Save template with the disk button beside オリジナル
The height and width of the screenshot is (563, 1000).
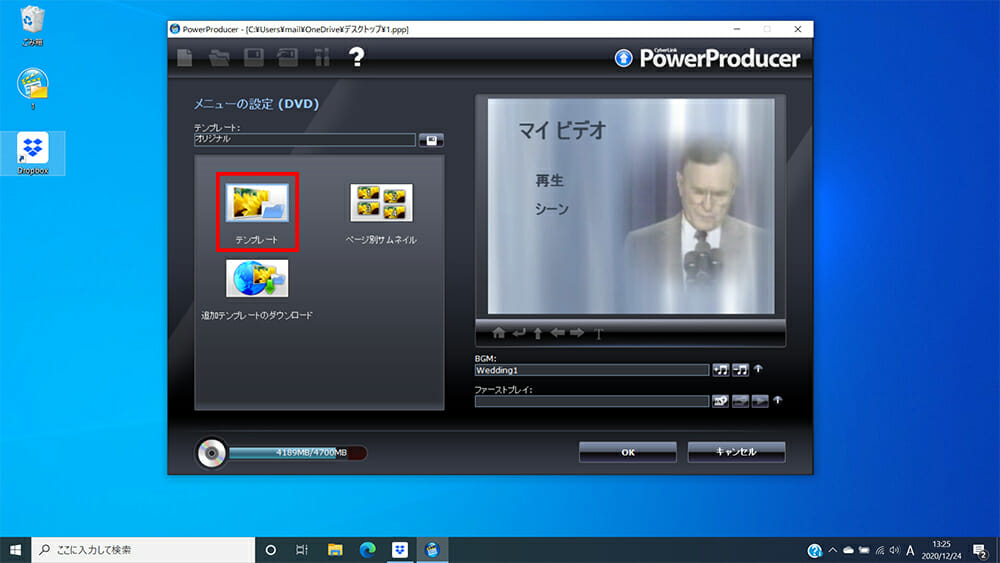(431, 140)
